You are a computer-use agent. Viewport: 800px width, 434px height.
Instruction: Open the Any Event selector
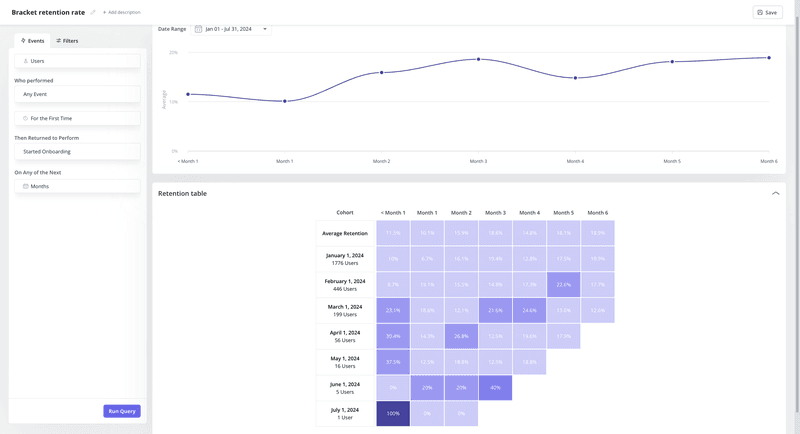click(77, 94)
